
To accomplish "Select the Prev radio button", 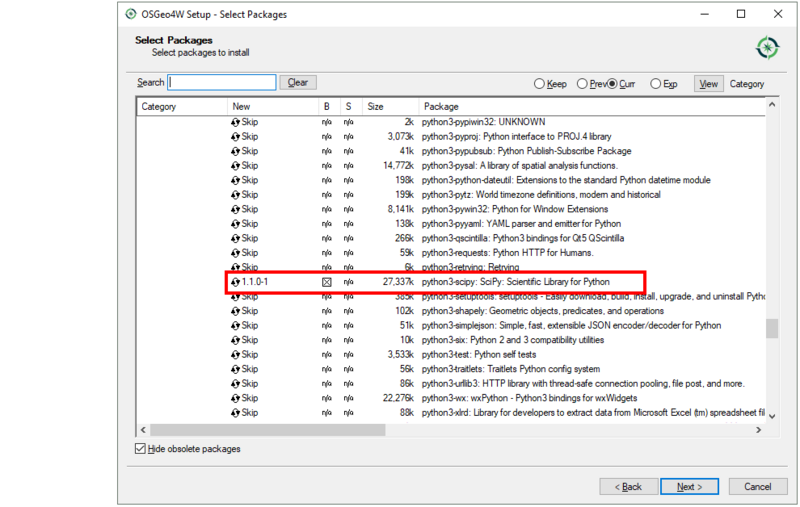I will coord(582,84).
